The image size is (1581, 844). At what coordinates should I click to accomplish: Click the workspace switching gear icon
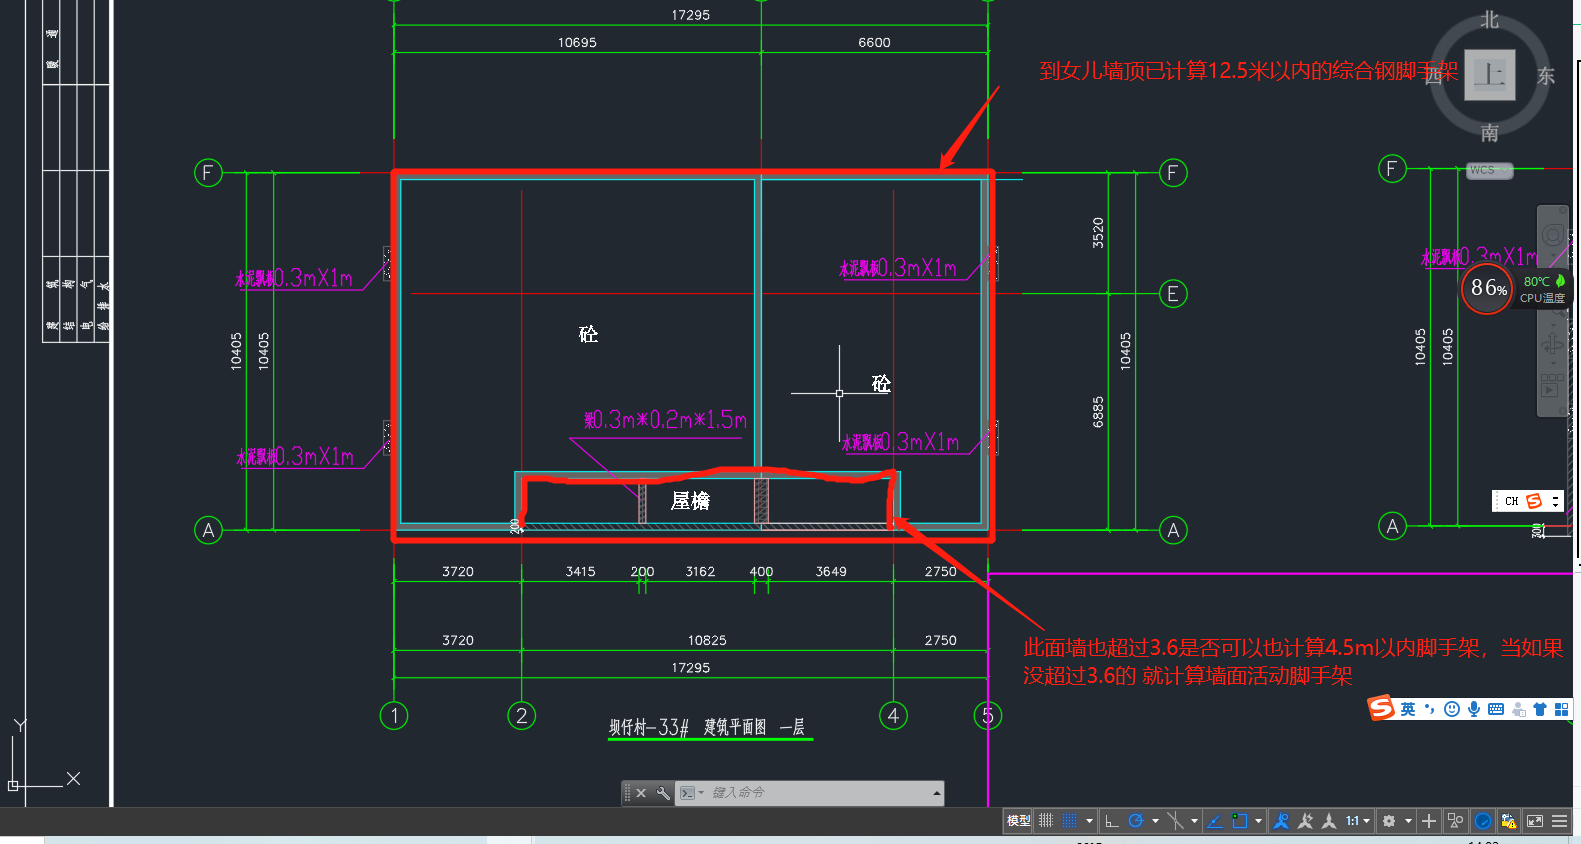point(1389,821)
